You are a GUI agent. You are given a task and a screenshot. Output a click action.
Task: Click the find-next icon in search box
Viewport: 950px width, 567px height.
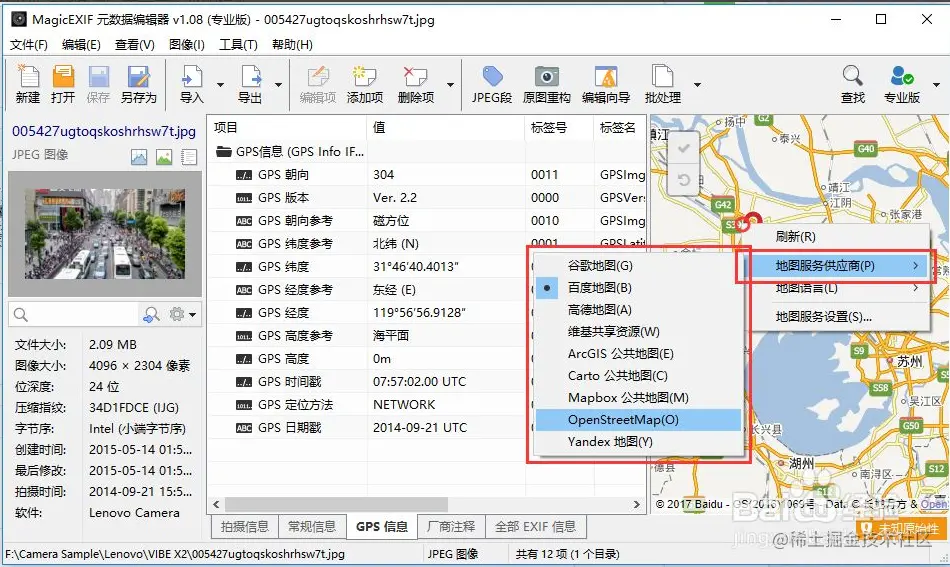coord(151,314)
